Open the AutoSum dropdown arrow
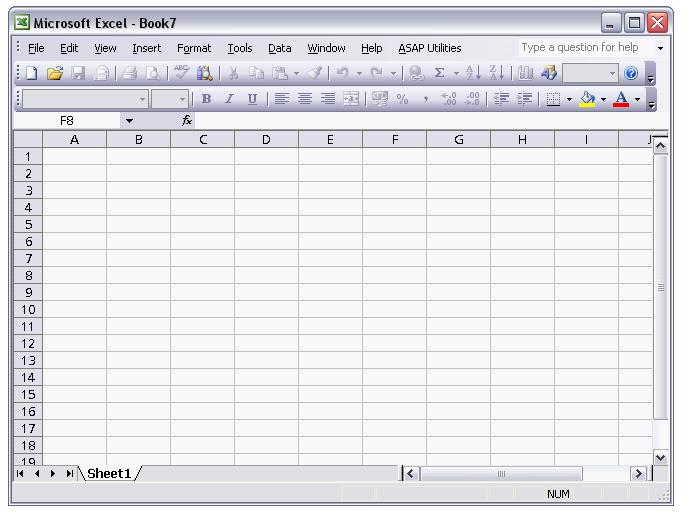This screenshot has width=689, height=515. pyautogui.click(x=456, y=73)
